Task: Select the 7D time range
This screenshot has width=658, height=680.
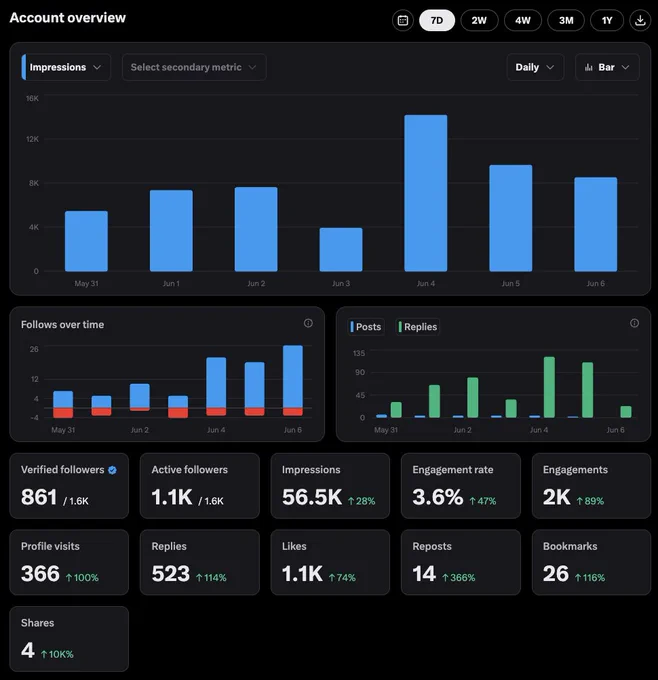Action: click(437, 20)
